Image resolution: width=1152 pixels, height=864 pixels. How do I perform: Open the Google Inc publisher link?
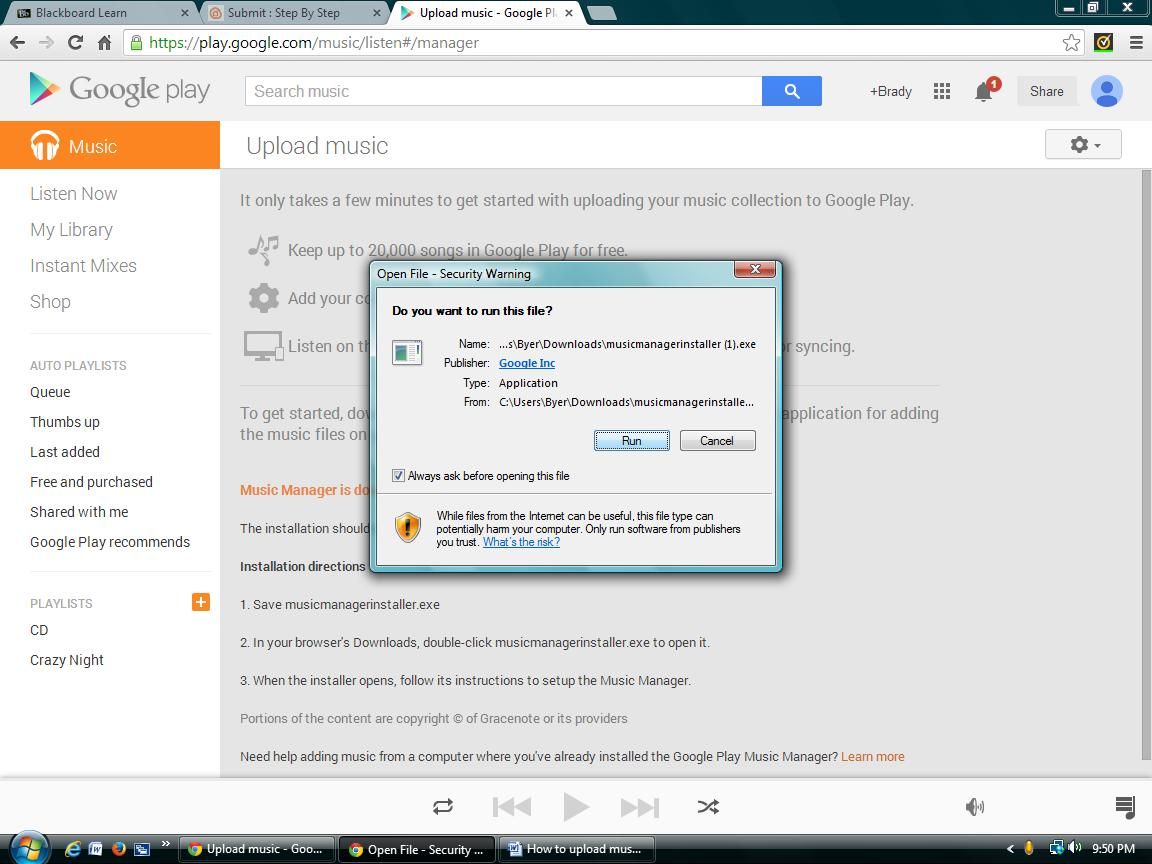click(x=527, y=363)
